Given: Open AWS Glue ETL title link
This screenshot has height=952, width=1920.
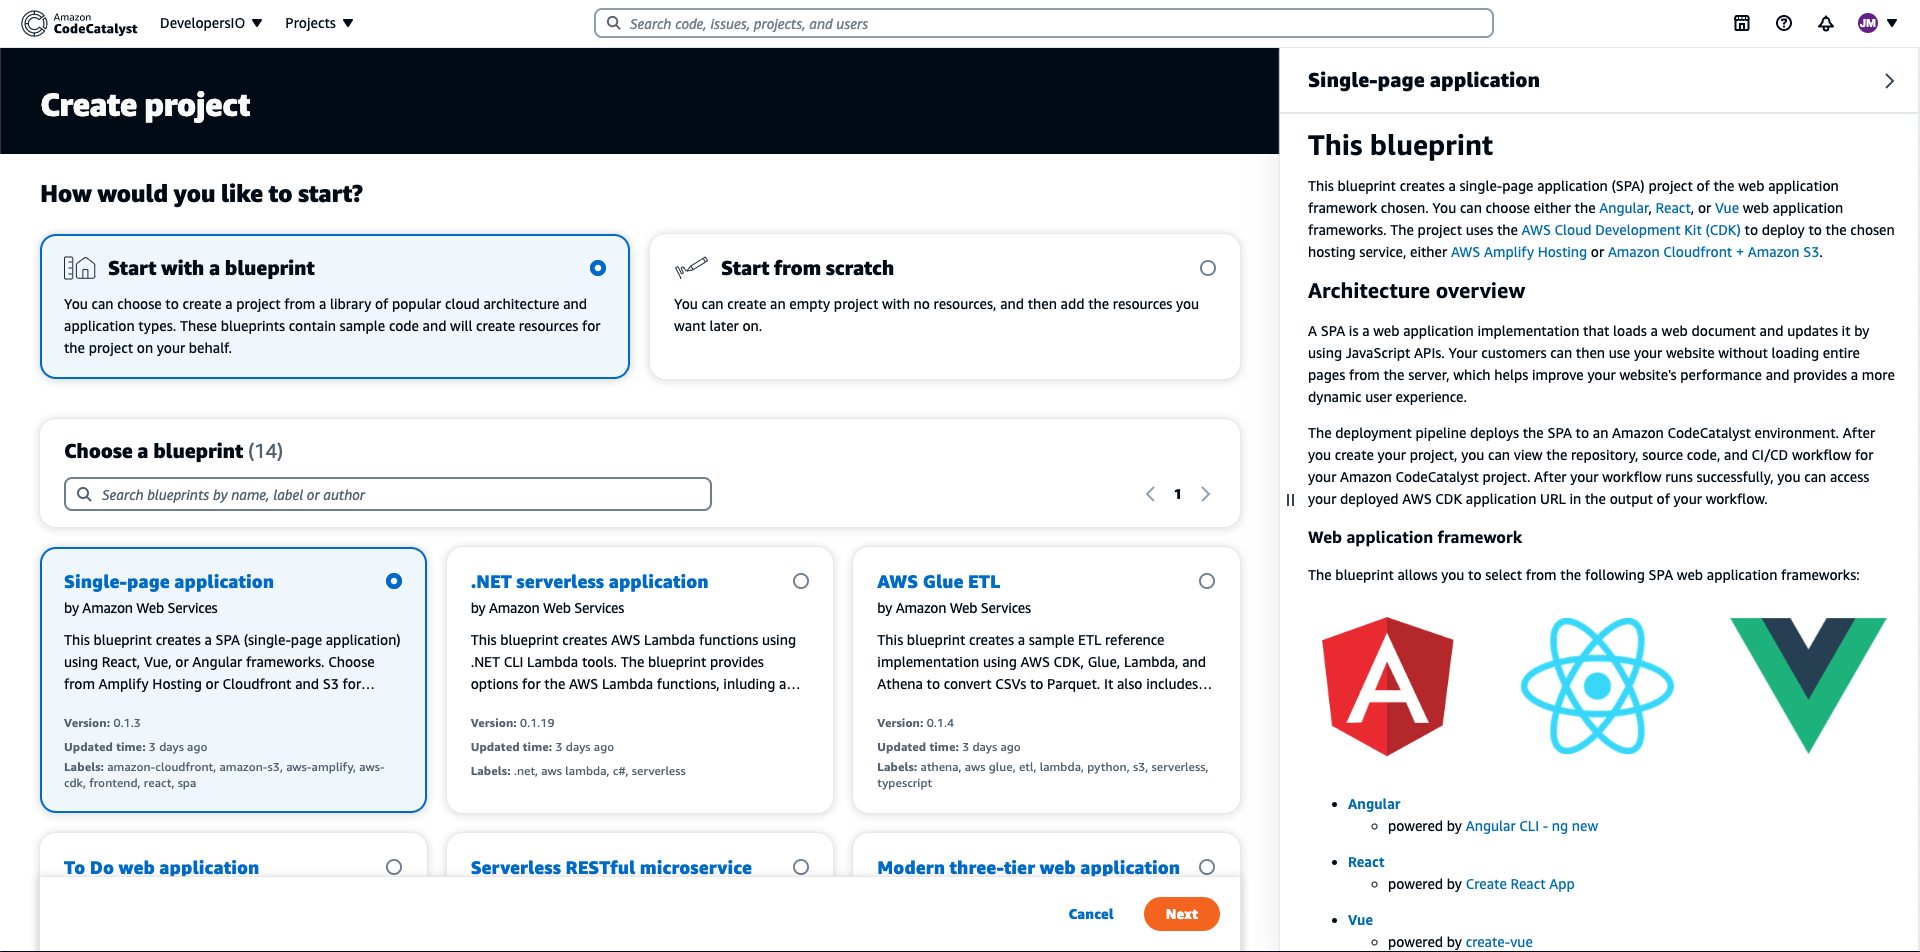Looking at the screenshot, I should (938, 582).
